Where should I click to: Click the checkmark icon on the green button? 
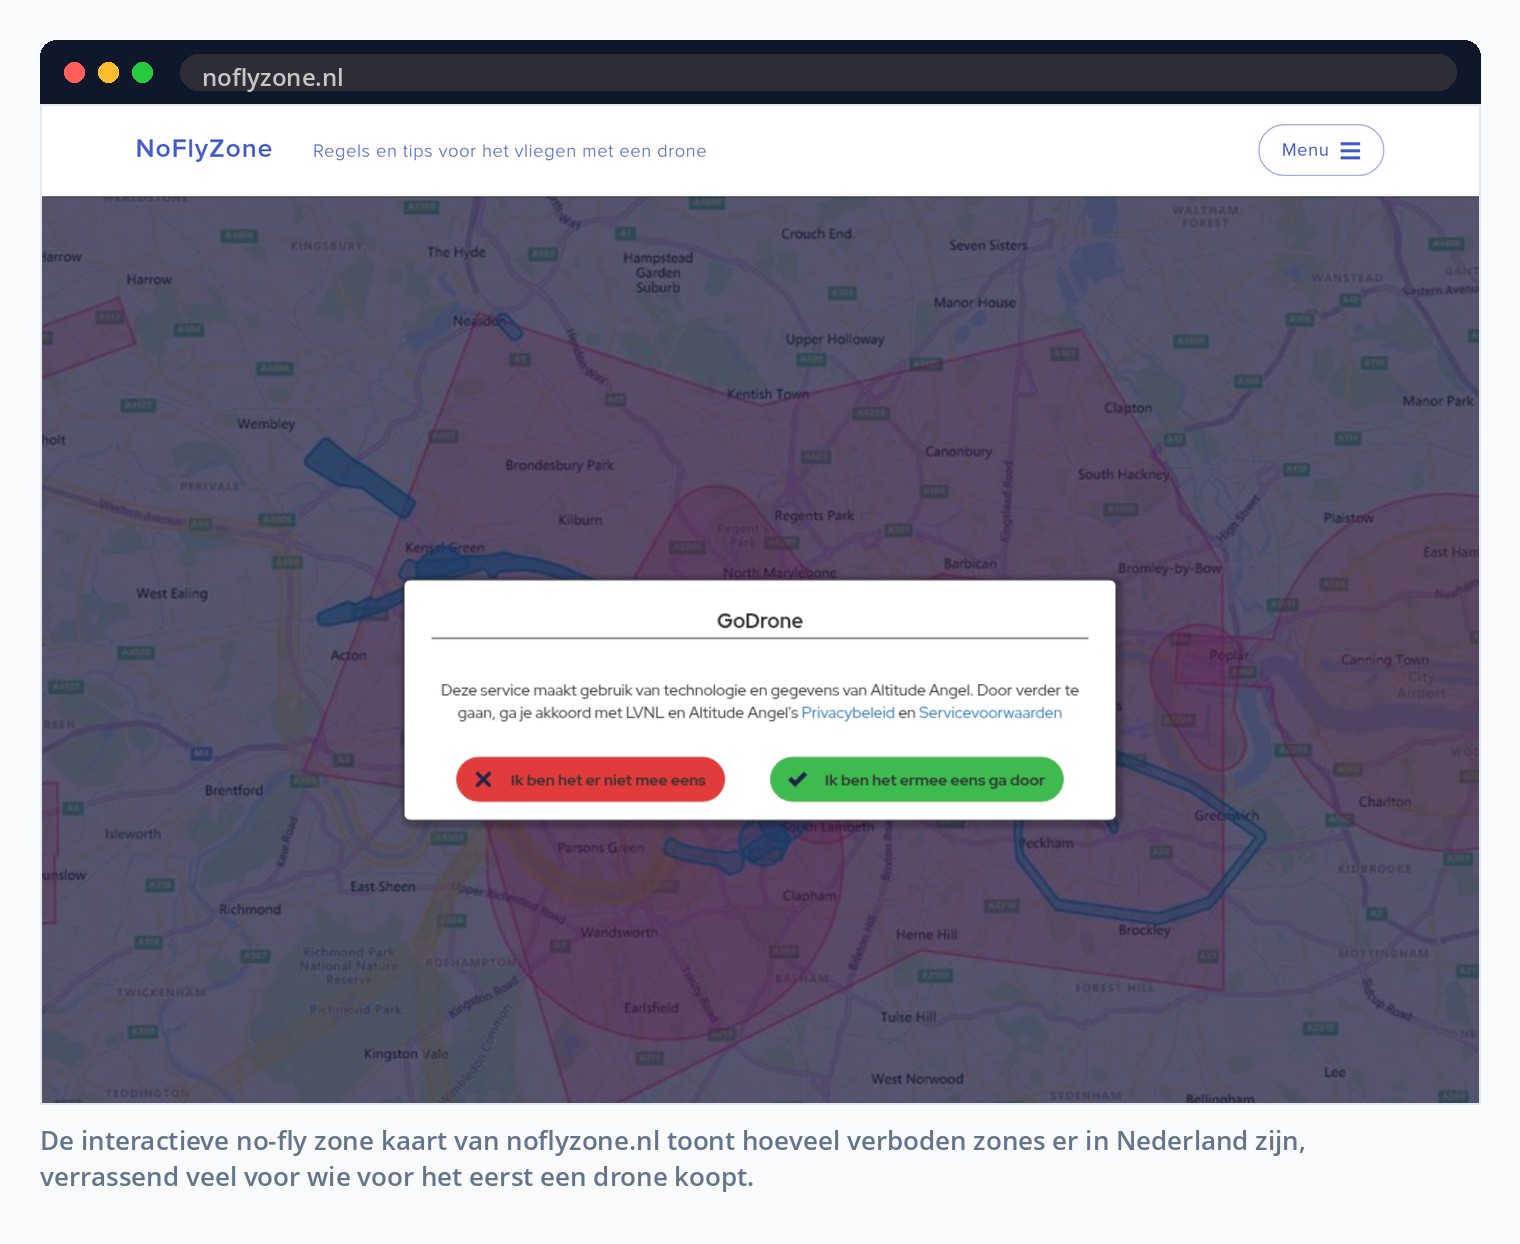point(797,779)
